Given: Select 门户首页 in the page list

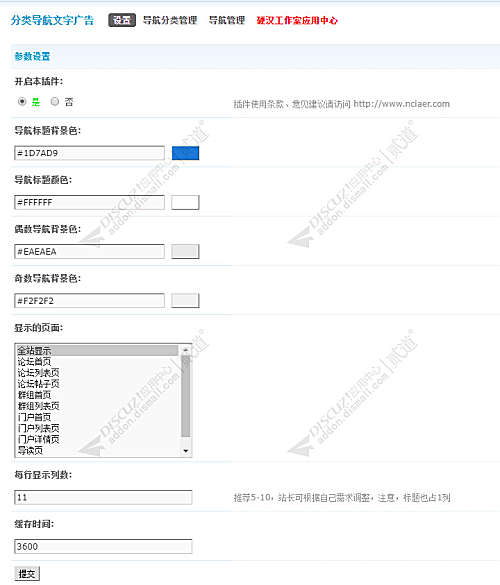Looking at the screenshot, I should (x=98, y=417).
